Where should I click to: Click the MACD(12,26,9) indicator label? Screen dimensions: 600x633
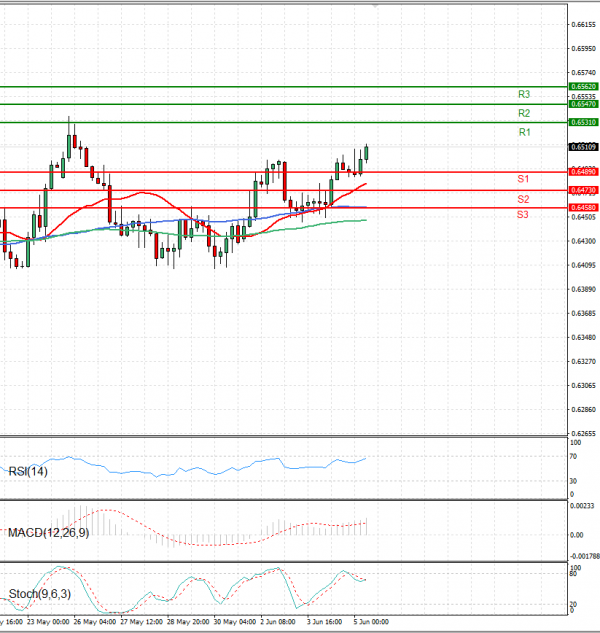(x=48, y=533)
